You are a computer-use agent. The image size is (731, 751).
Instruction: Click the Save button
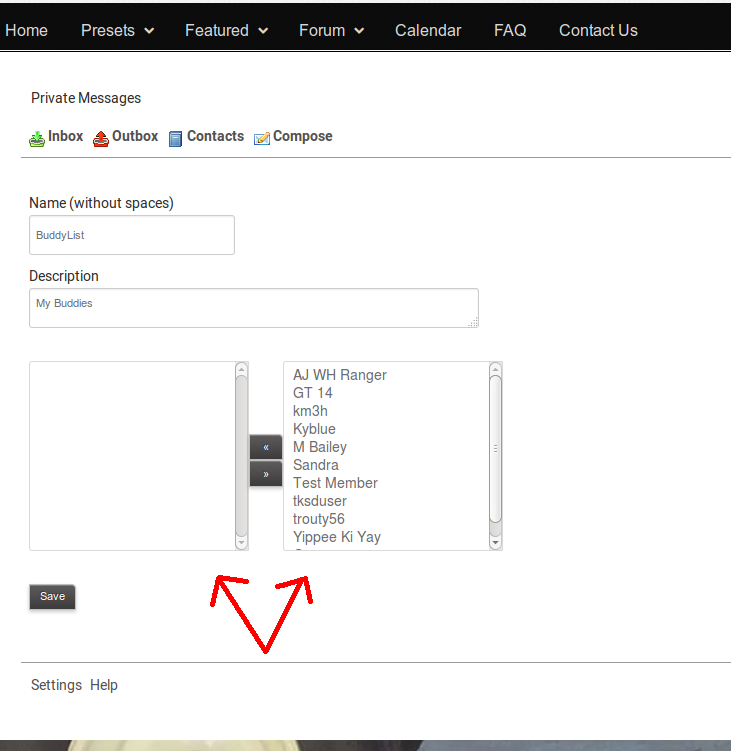(52, 597)
